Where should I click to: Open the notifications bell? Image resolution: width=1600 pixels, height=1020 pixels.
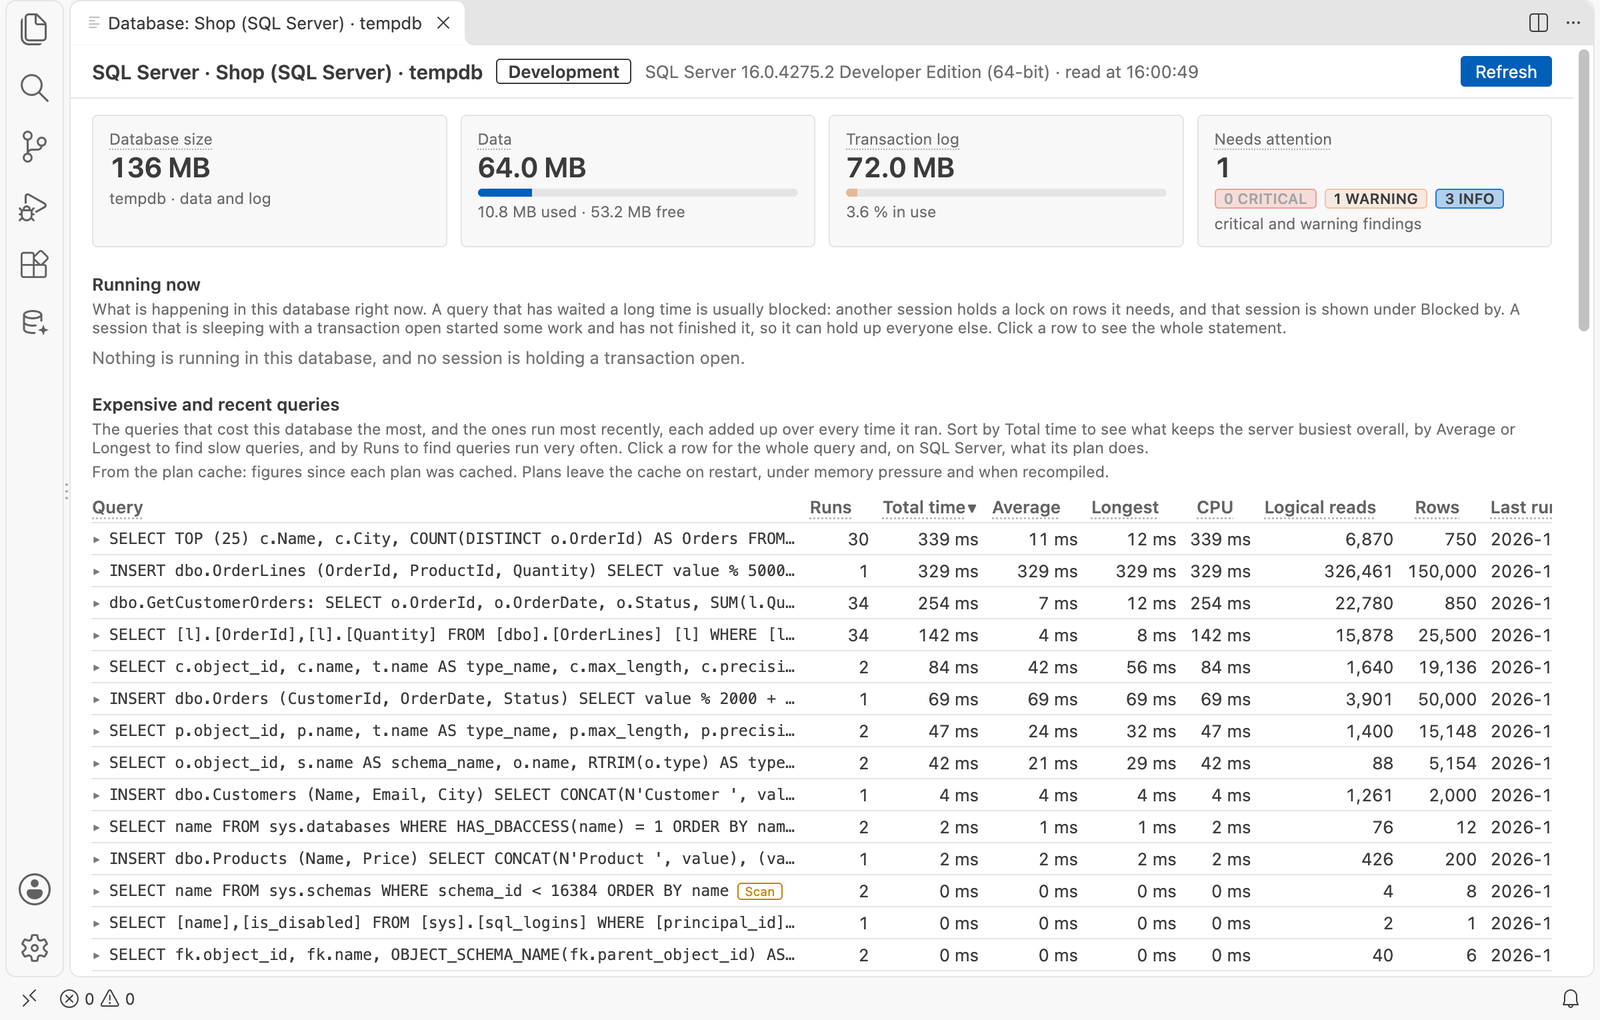1570,998
